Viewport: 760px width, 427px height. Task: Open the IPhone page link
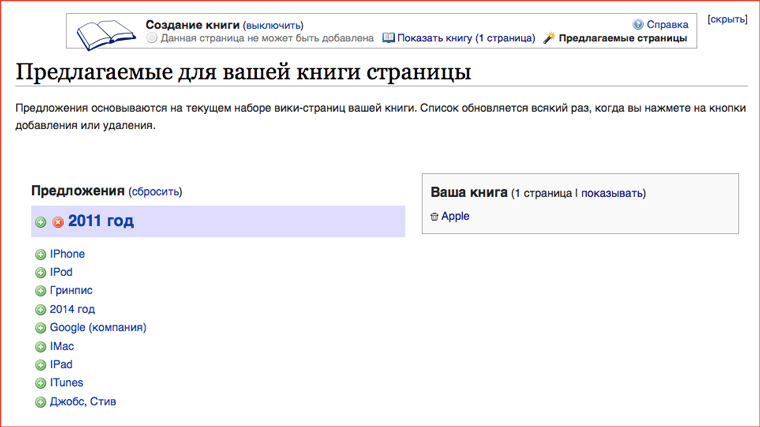coord(67,254)
